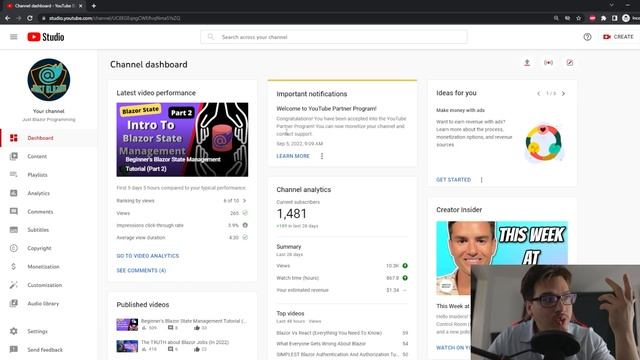The width and height of the screenshot is (640, 360).
Task: Reload the page in the browser
Action: tap(30, 18)
